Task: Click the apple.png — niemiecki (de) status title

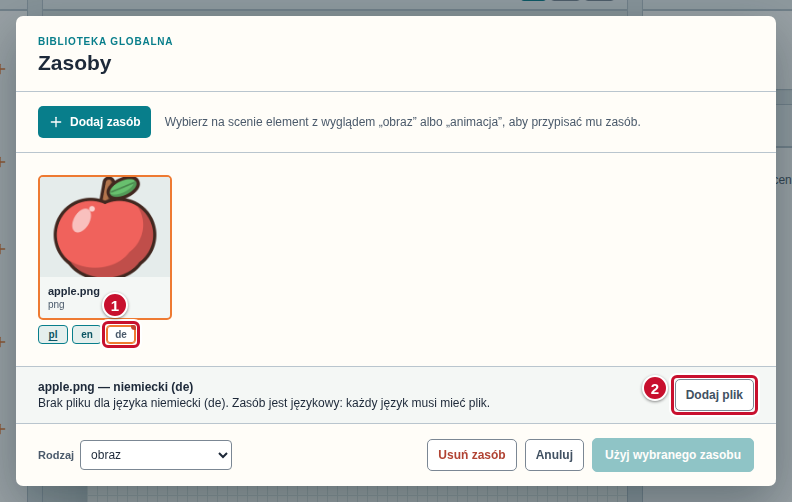Action: point(116,387)
